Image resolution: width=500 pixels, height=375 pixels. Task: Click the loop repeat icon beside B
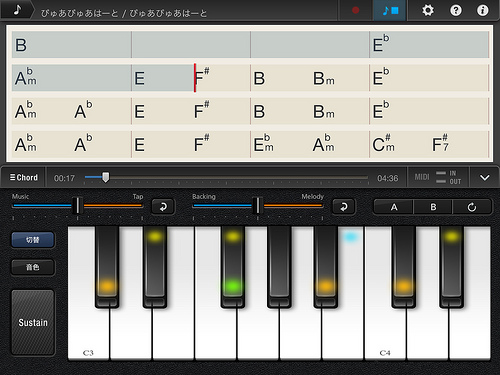point(472,207)
